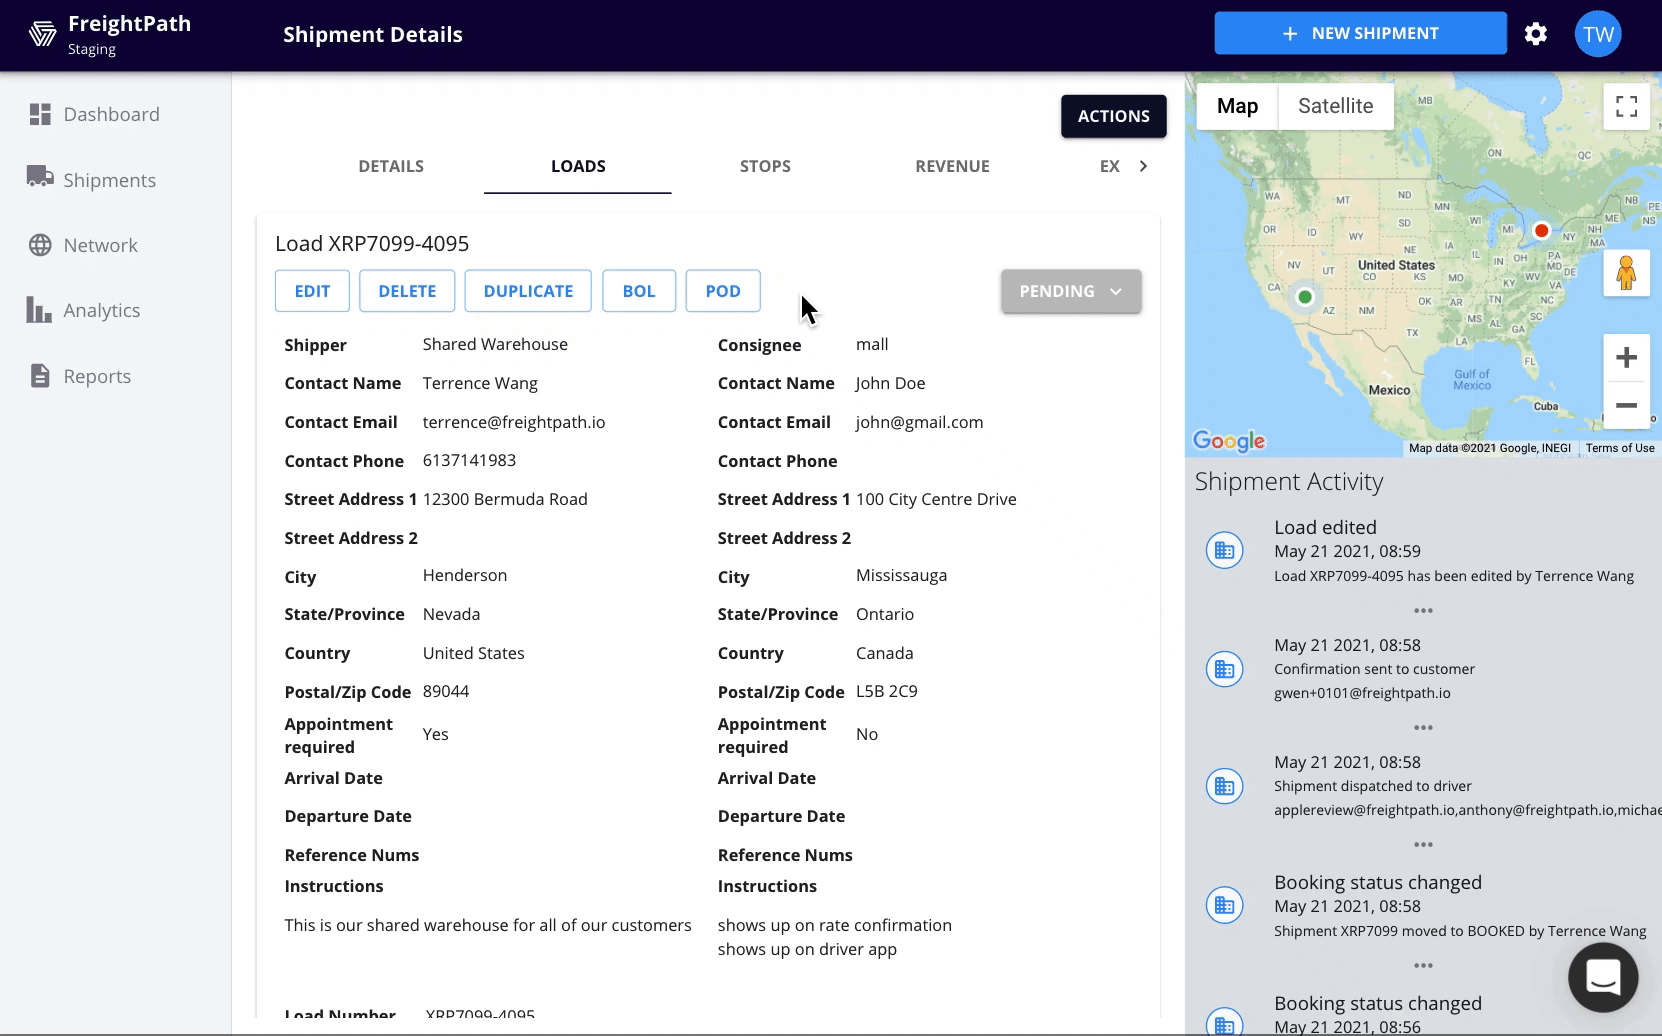
Task: Open Network globe icon in sidebar
Action: pos(40,245)
